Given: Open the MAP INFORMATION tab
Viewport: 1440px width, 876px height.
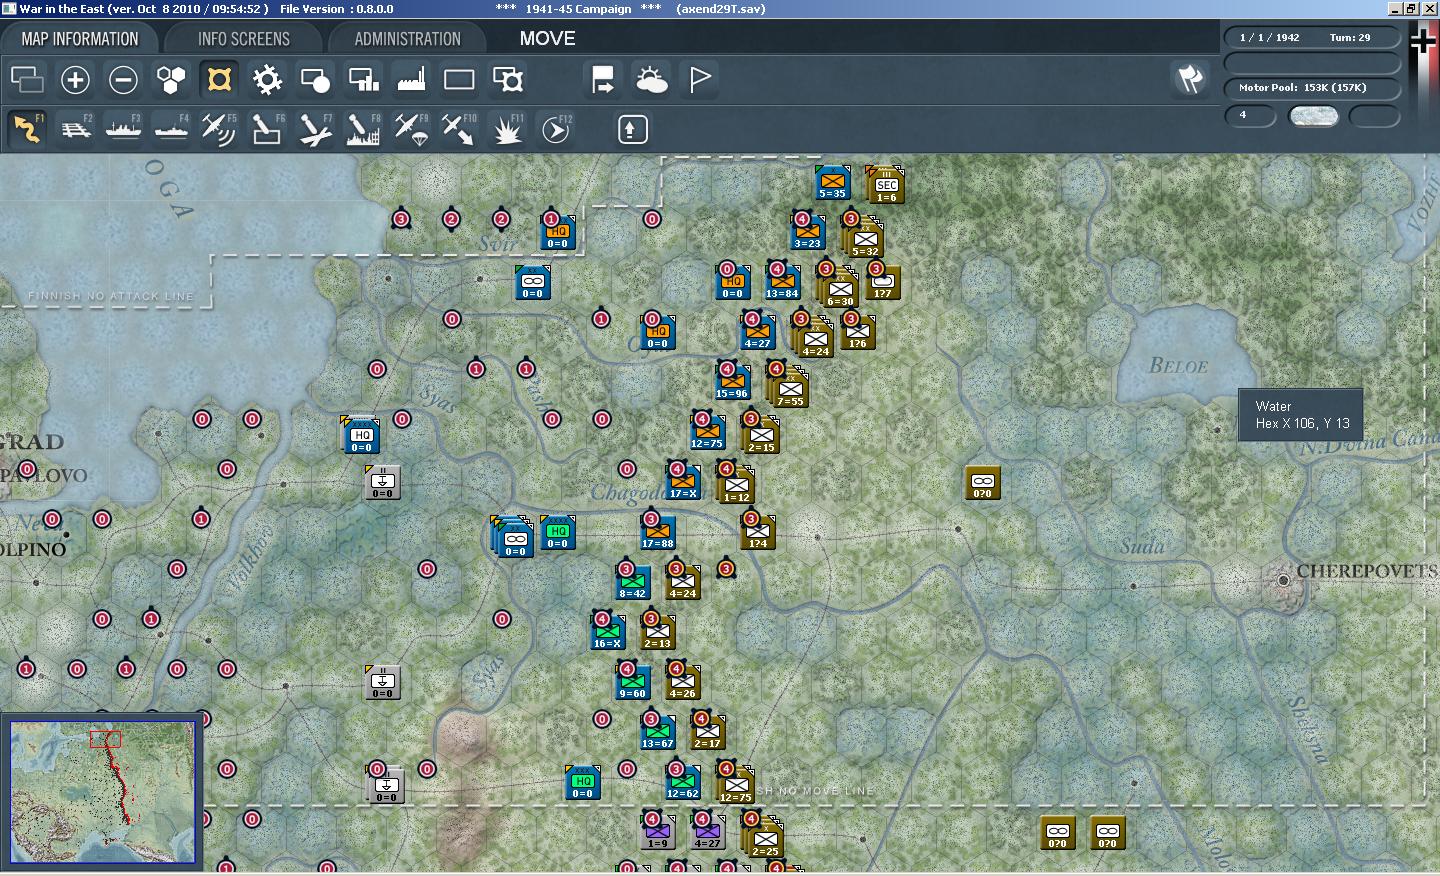Looking at the screenshot, I should [80, 39].
